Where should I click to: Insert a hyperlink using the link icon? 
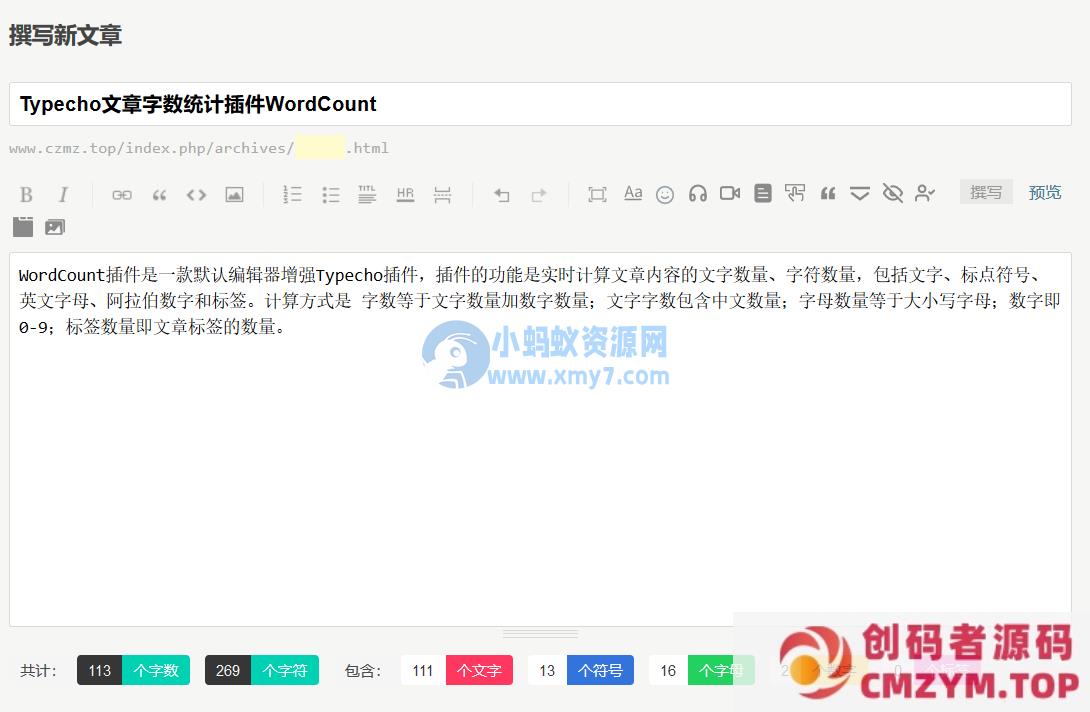tap(122, 194)
